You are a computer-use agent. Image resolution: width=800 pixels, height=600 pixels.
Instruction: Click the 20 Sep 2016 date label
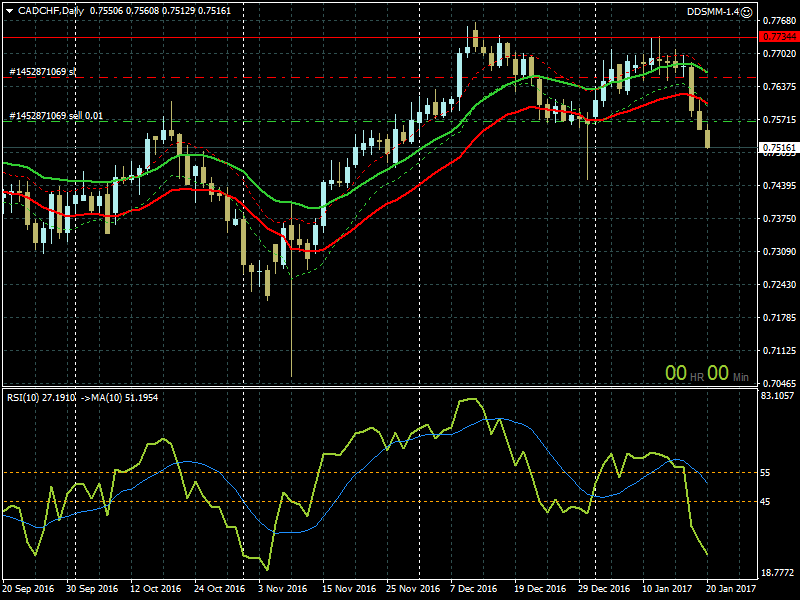28,589
